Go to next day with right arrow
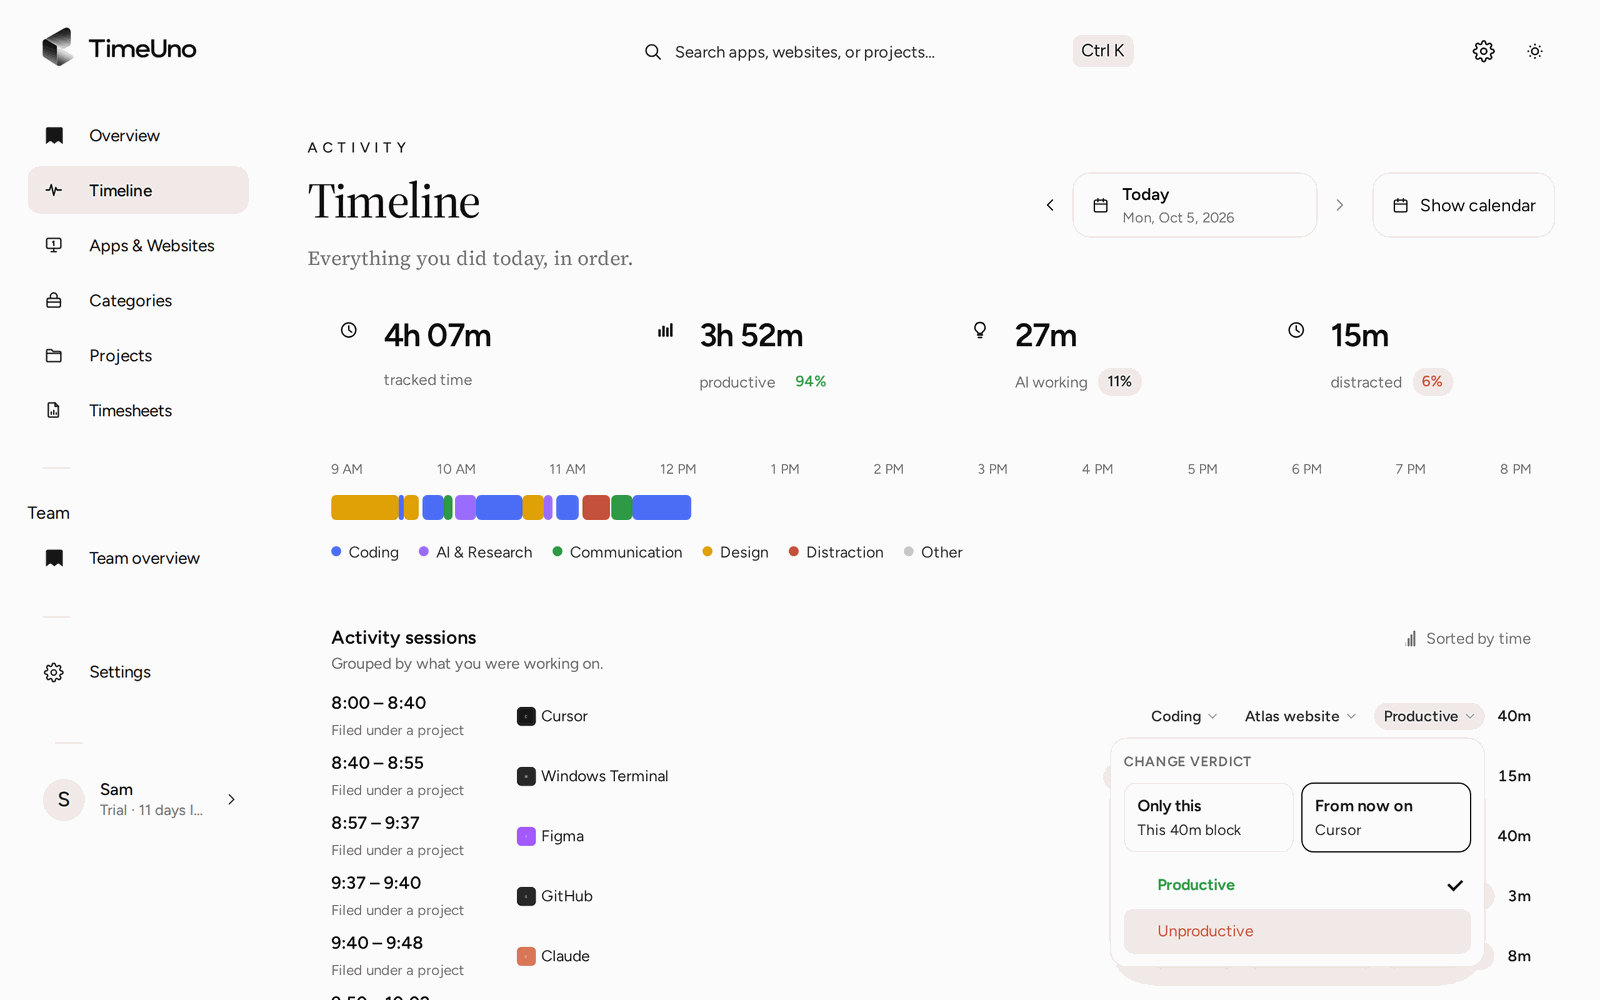1600x1000 pixels. pos(1340,205)
